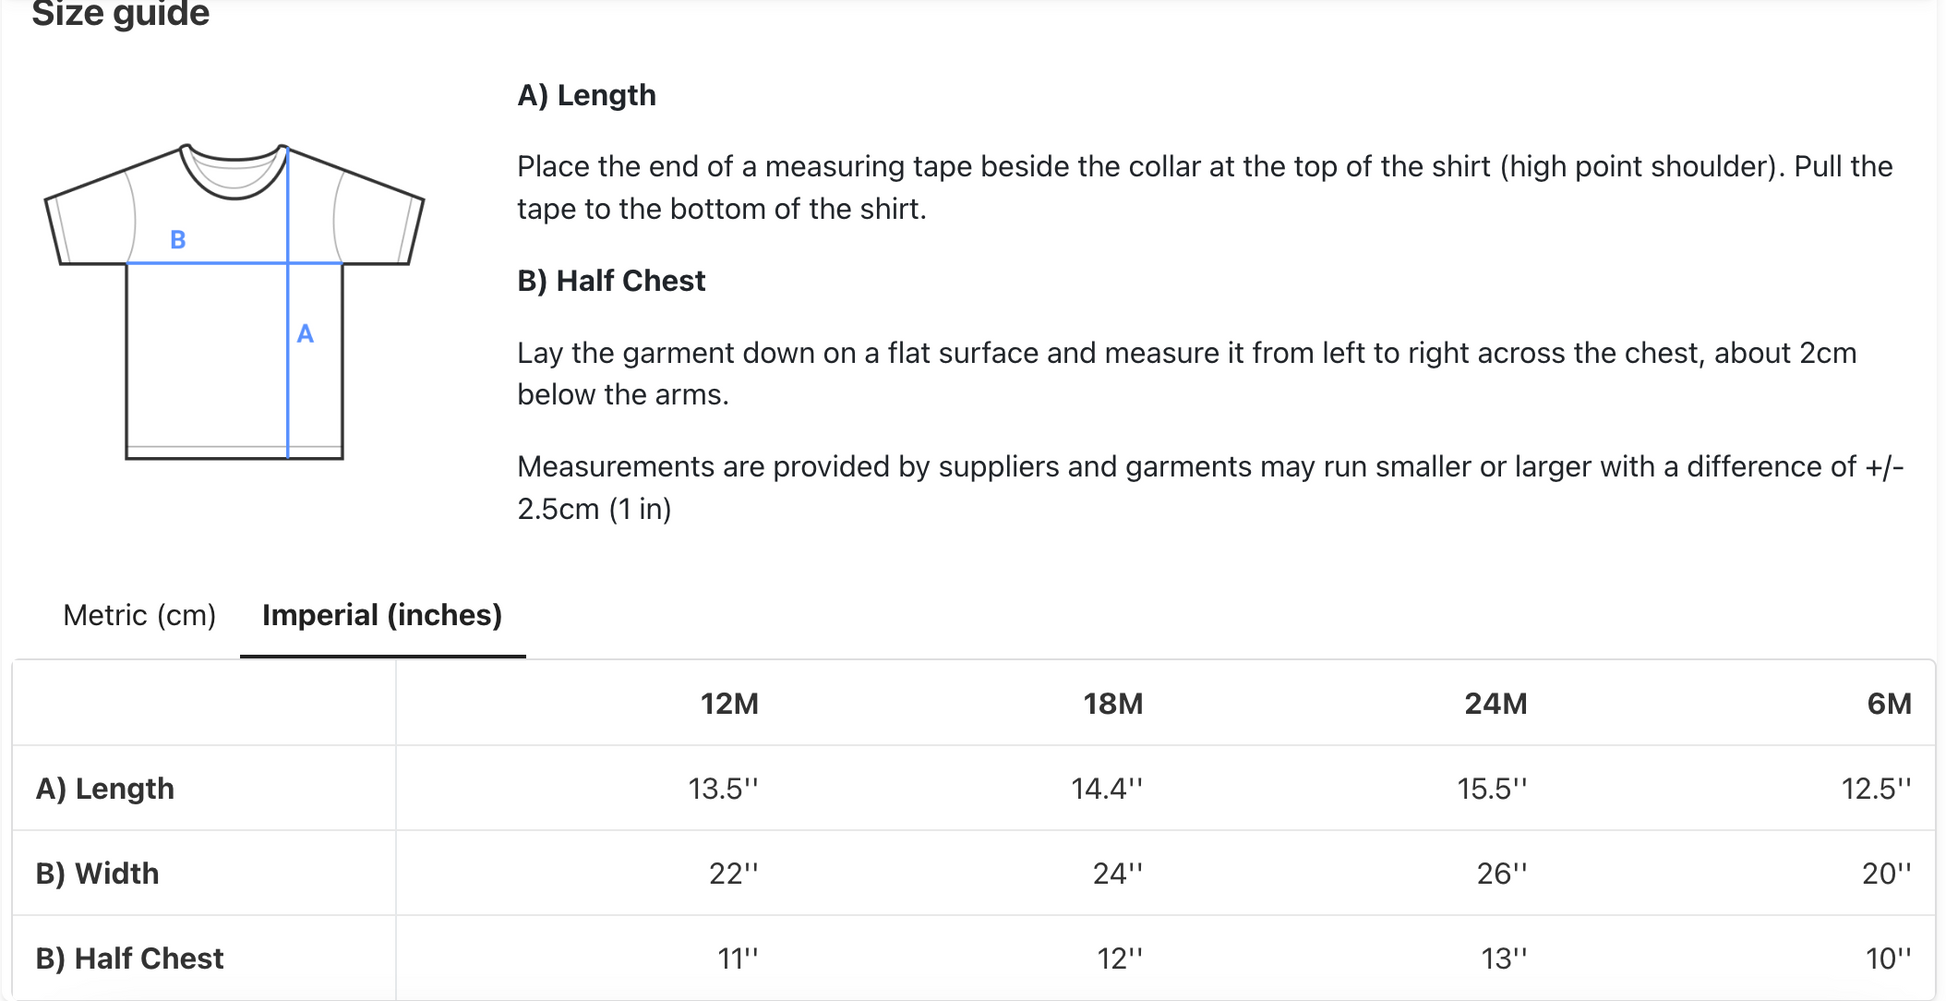Click the 13.5'' length value for 12M

(723, 789)
